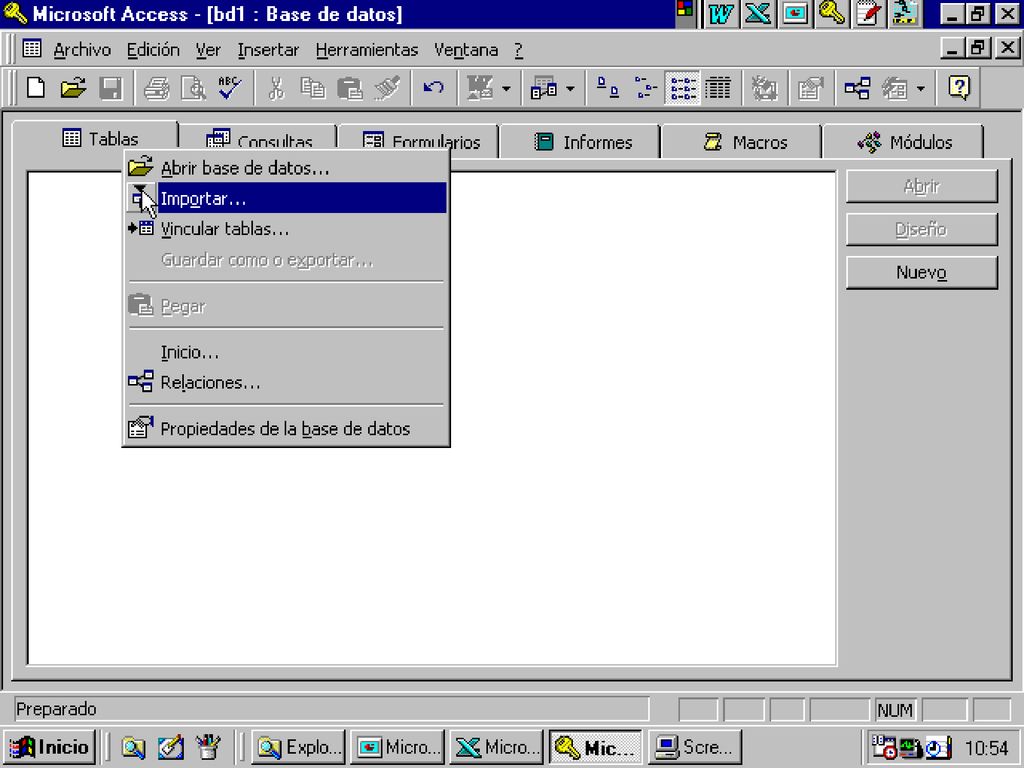The width and height of the screenshot is (1024, 768).
Task: Switch to the Macros tab
Action: pyautogui.click(x=745, y=142)
